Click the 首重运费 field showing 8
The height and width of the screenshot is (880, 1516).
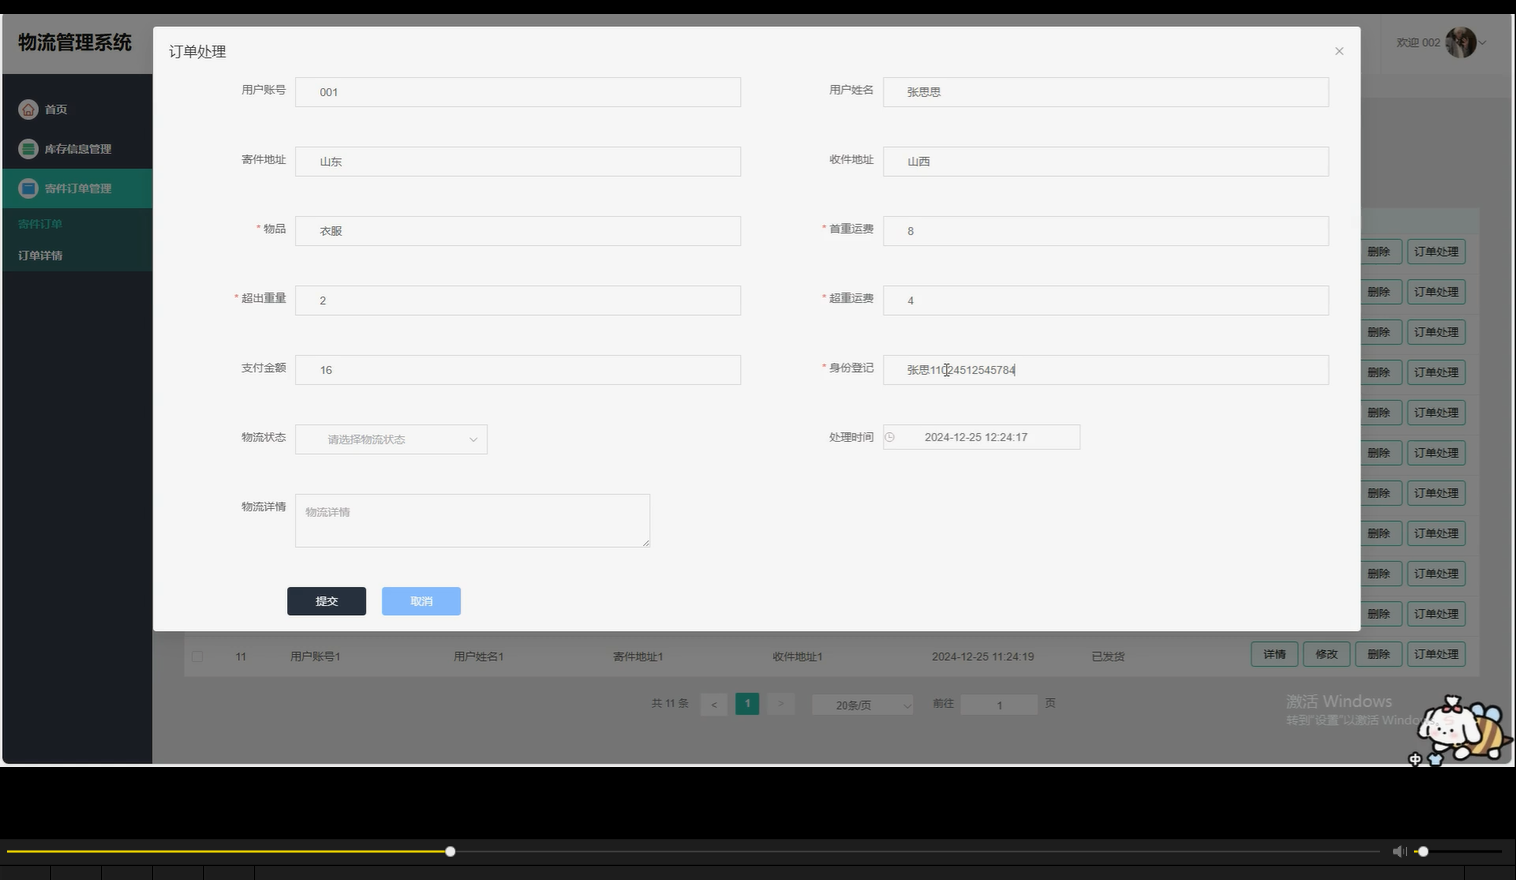click(x=1106, y=231)
